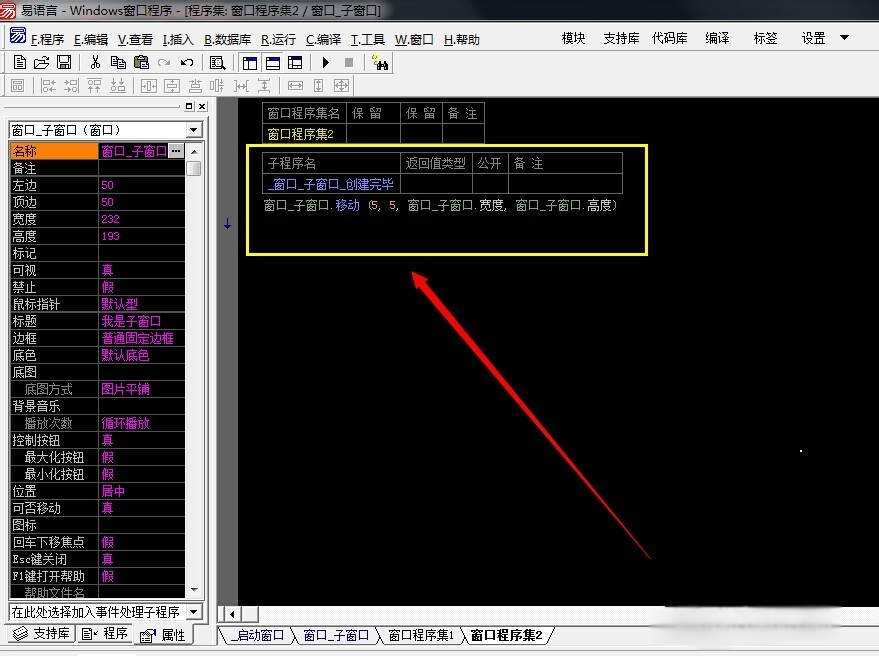Save the program with the floppy disk icon
Viewport: 879px width, 656px height.
point(64,62)
